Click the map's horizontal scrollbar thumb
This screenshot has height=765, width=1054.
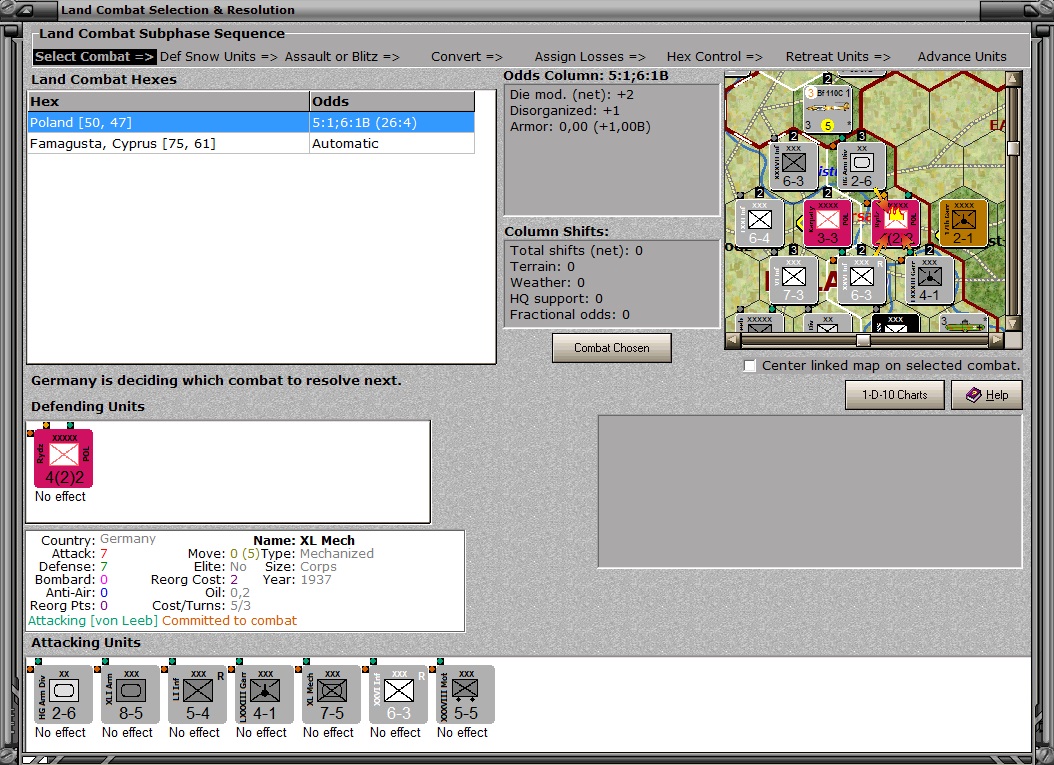click(863, 340)
